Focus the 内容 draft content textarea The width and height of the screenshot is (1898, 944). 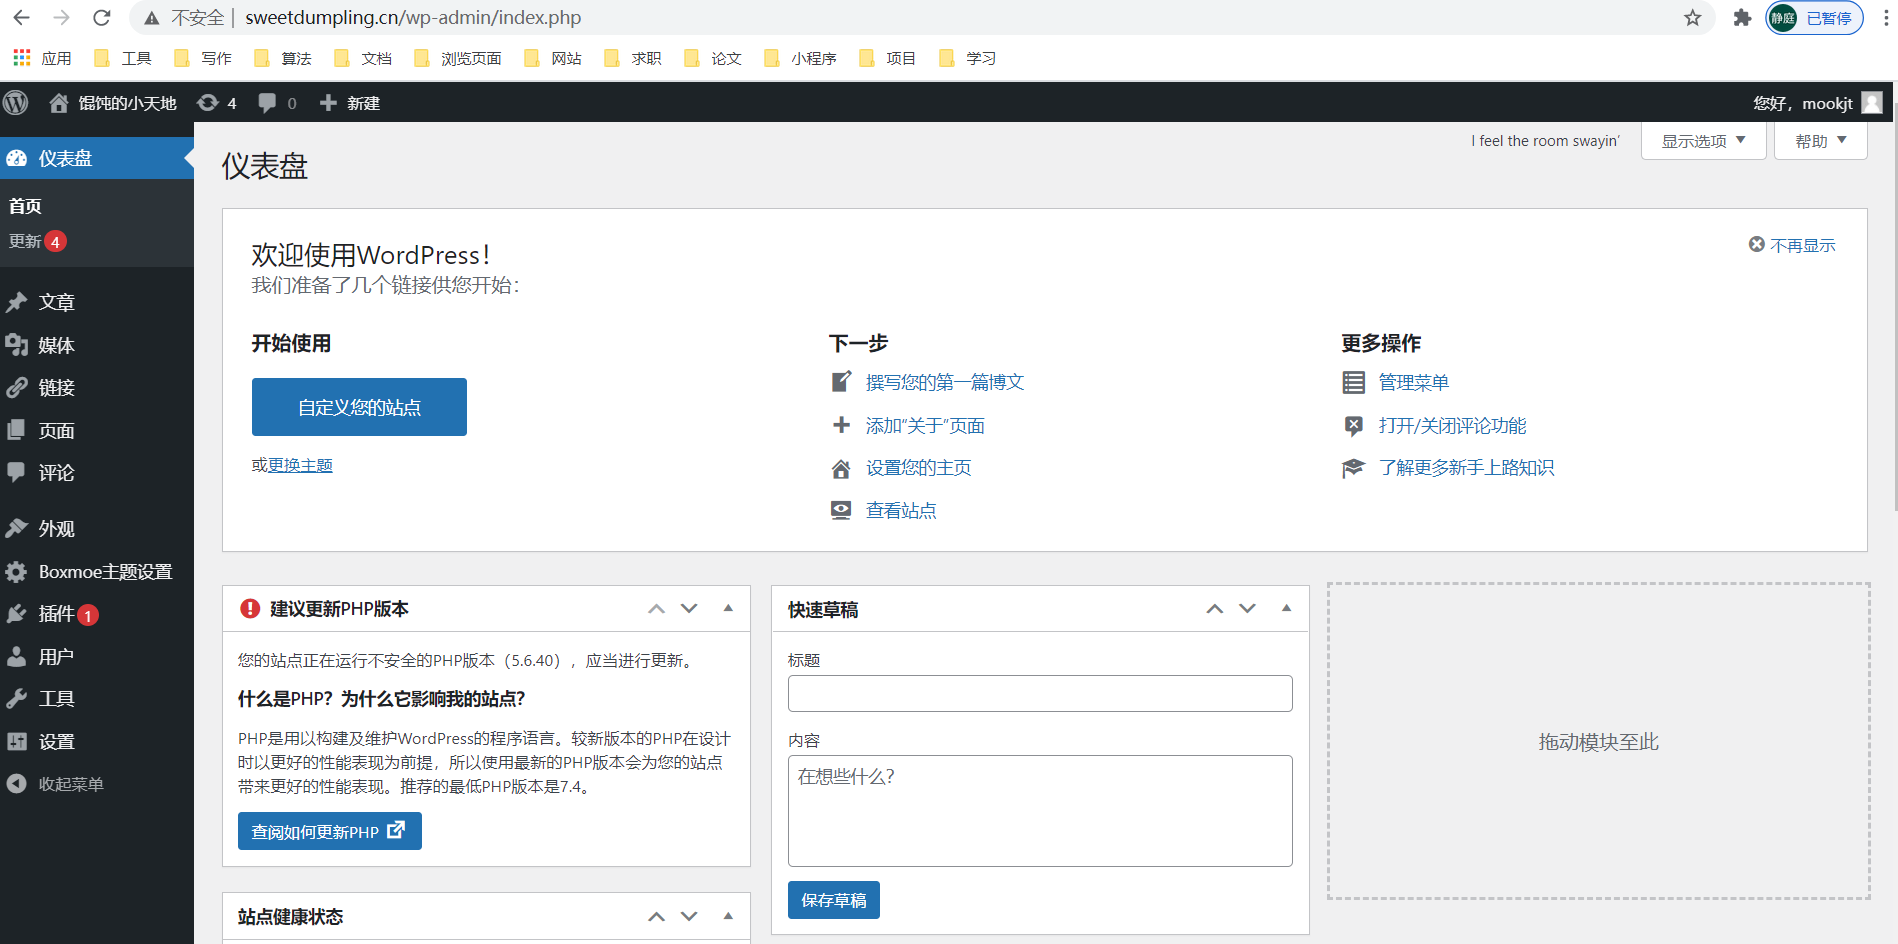point(1040,810)
